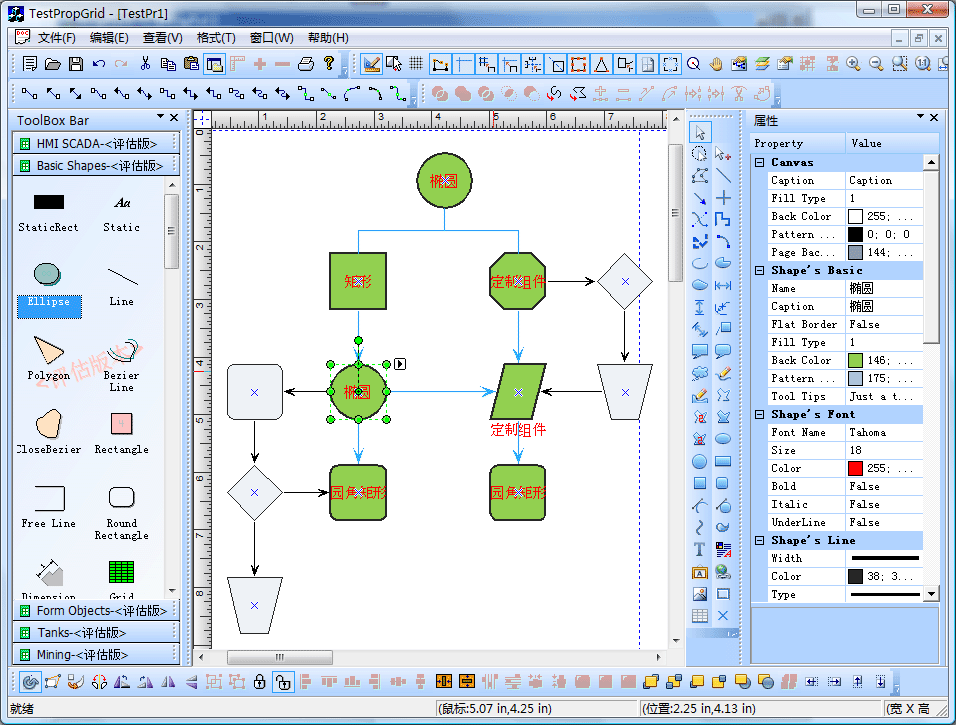Click the Print icon in toolbar
956x725 pixels.
tap(306, 64)
